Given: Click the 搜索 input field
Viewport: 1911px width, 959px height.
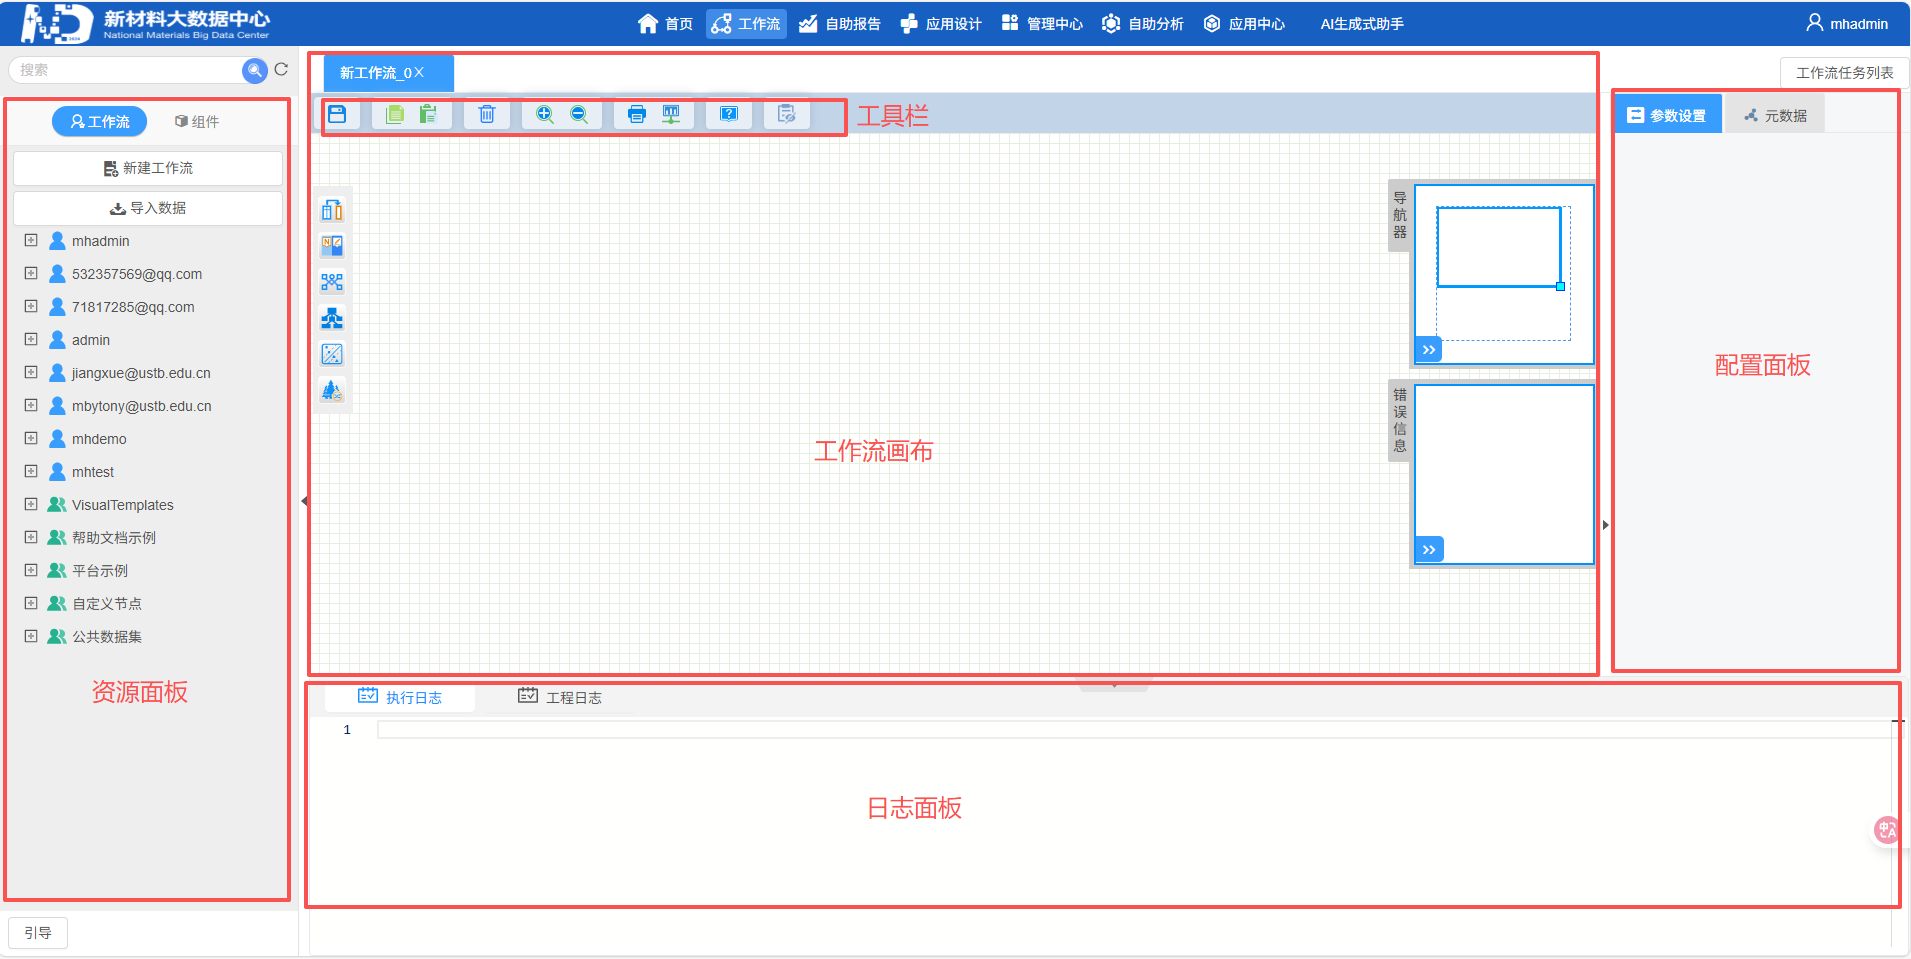Looking at the screenshot, I should (125, 70).
